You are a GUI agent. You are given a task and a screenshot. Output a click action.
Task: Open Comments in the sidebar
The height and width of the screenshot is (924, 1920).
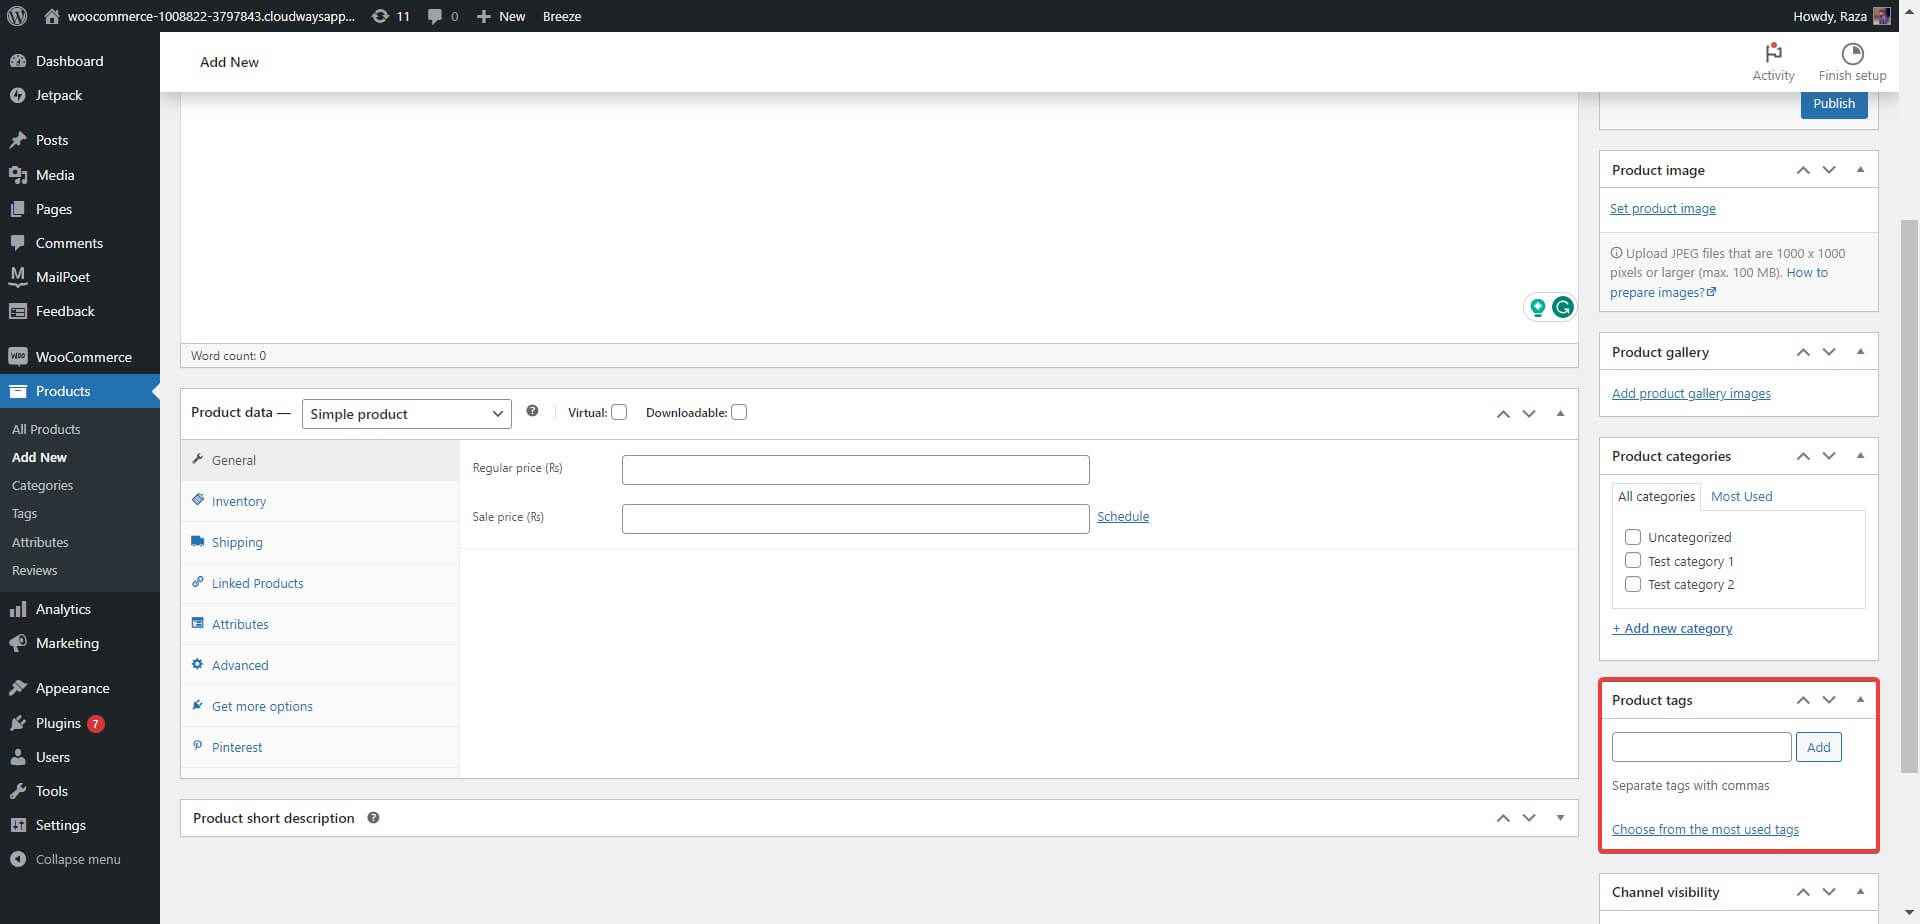pyautogui.click(x=80, y=243)
